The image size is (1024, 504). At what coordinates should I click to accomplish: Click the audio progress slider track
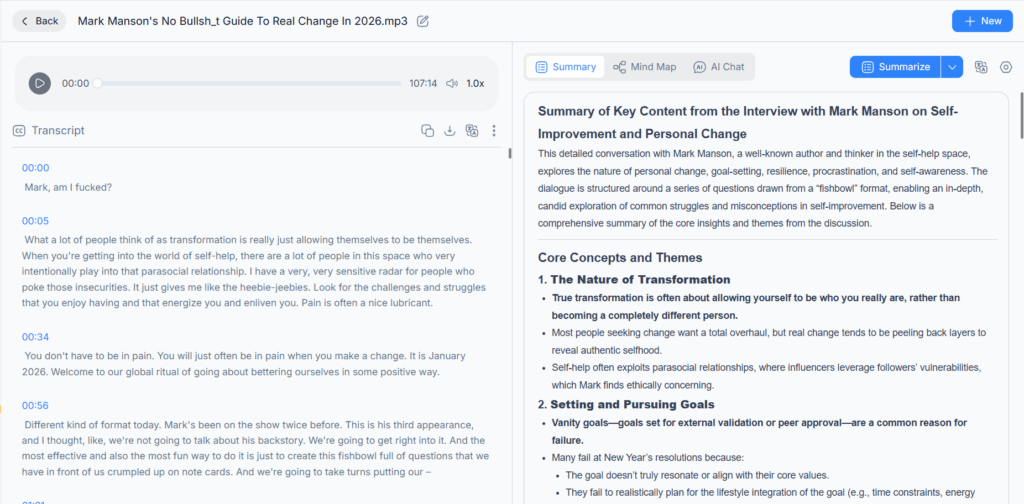(250, 83)
